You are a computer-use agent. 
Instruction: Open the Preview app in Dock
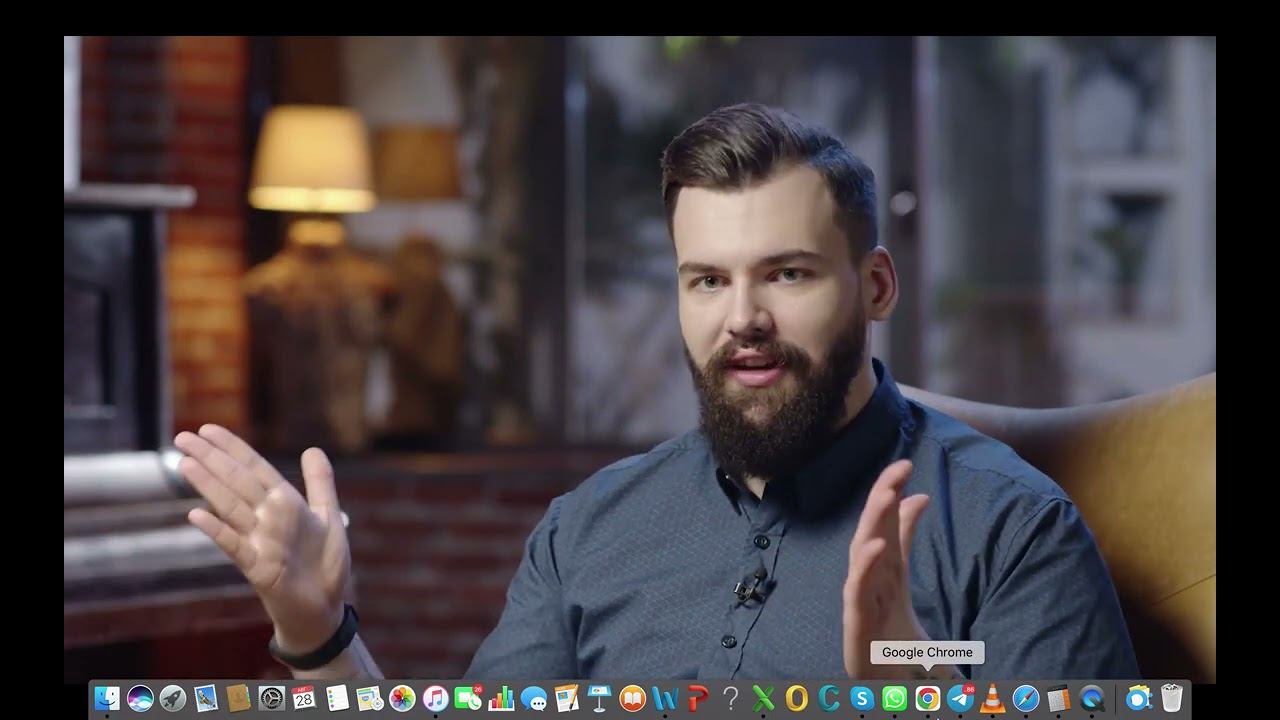click(x=369, y=698)
